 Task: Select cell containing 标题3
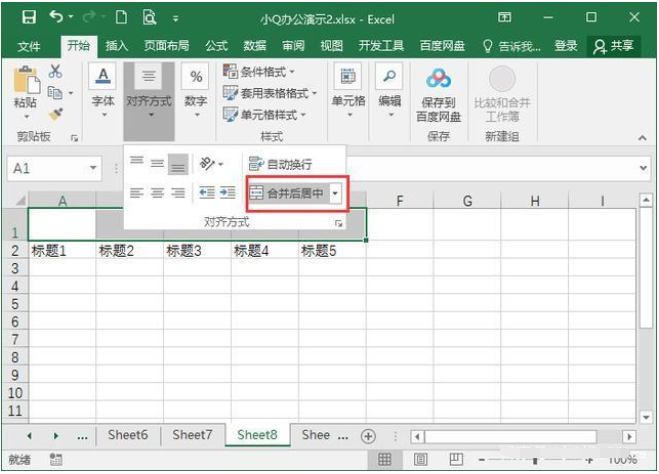pos(196,251)
